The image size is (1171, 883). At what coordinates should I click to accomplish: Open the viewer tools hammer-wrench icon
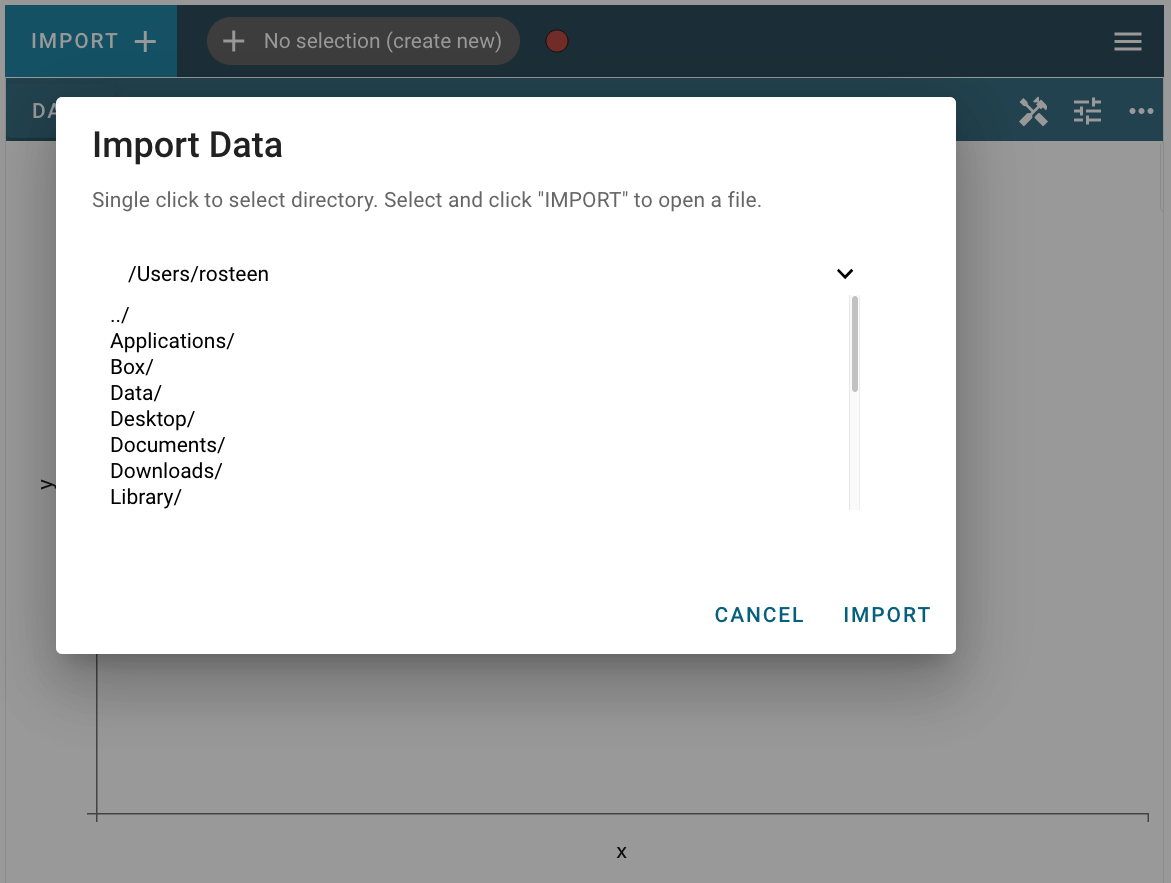(x=1034, y=111)
